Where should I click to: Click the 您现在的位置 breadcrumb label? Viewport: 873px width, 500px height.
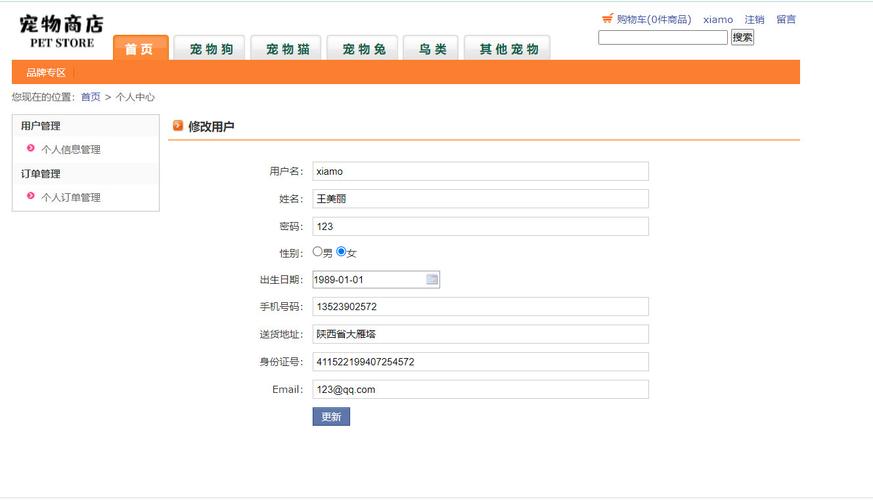42,97
